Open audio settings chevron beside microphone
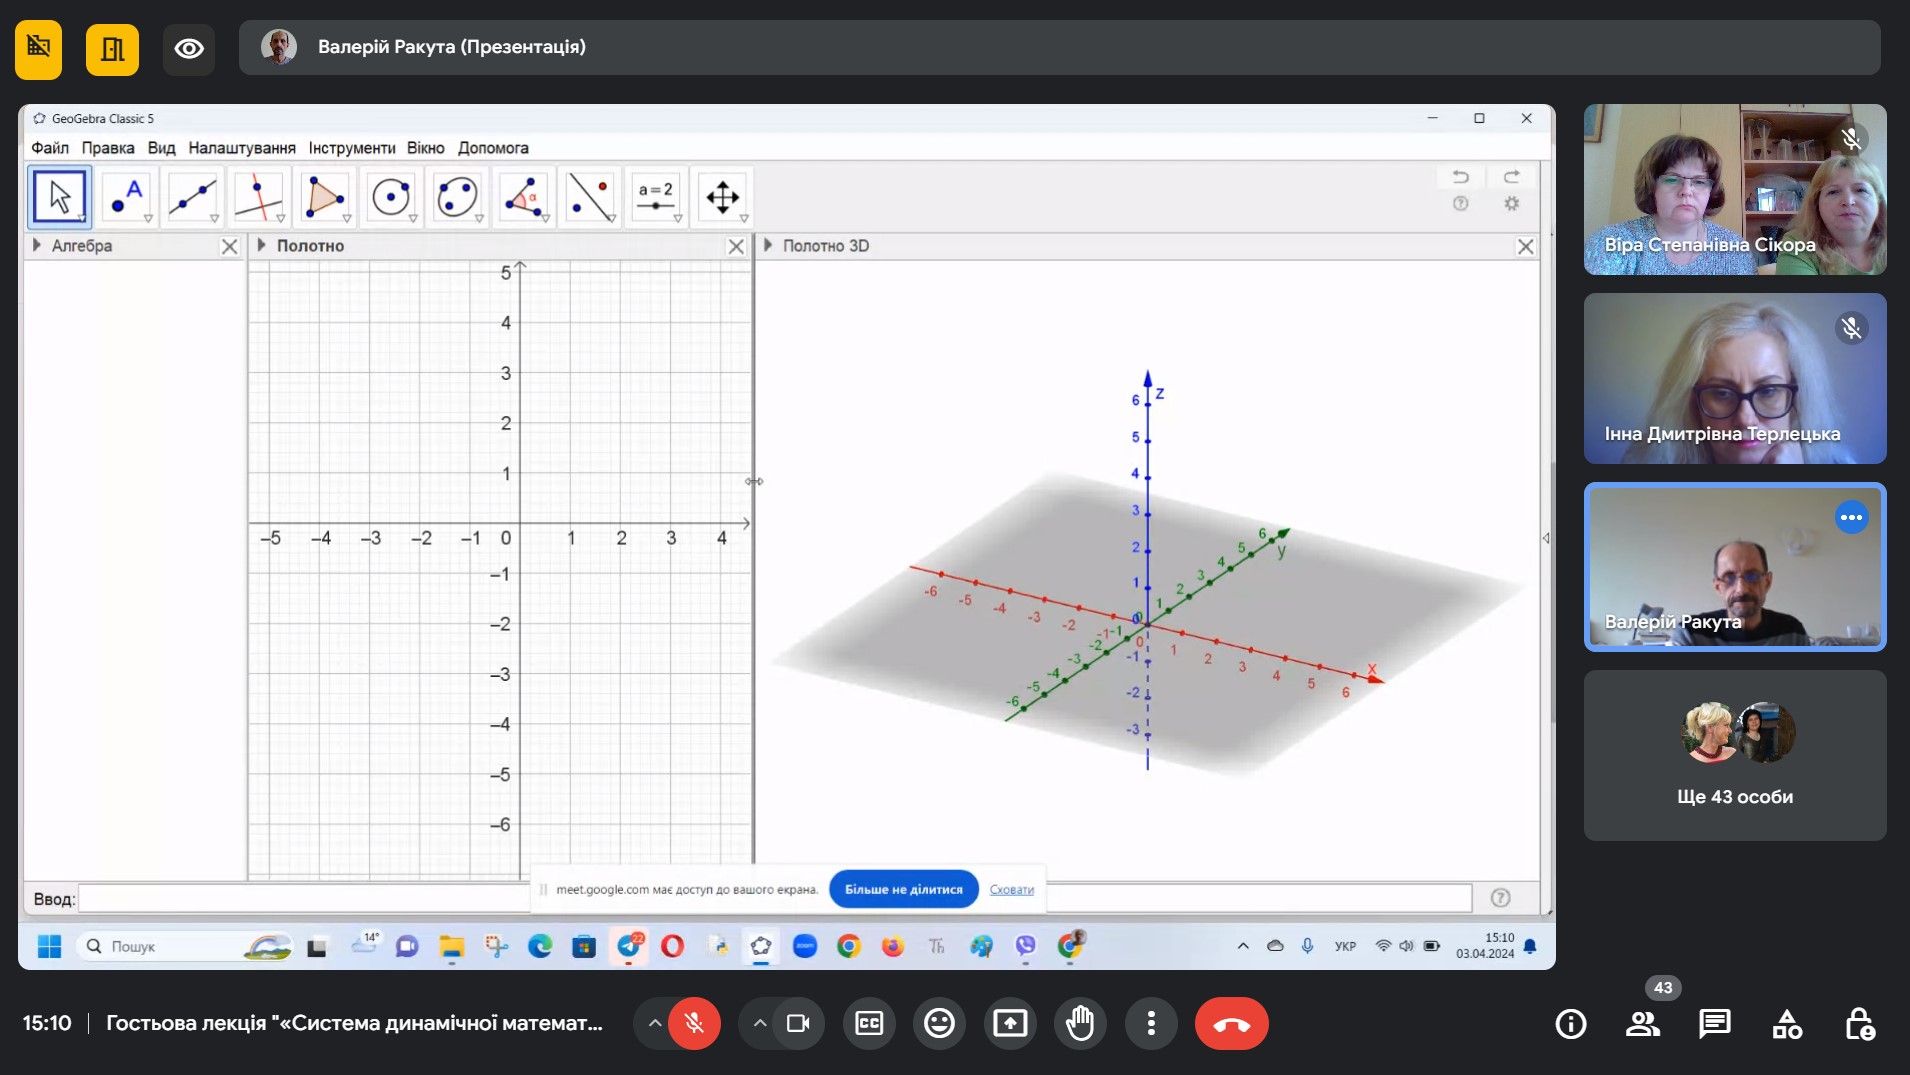The width and height of the screenshot is (1910, 1075). [x=654, y=1023]
